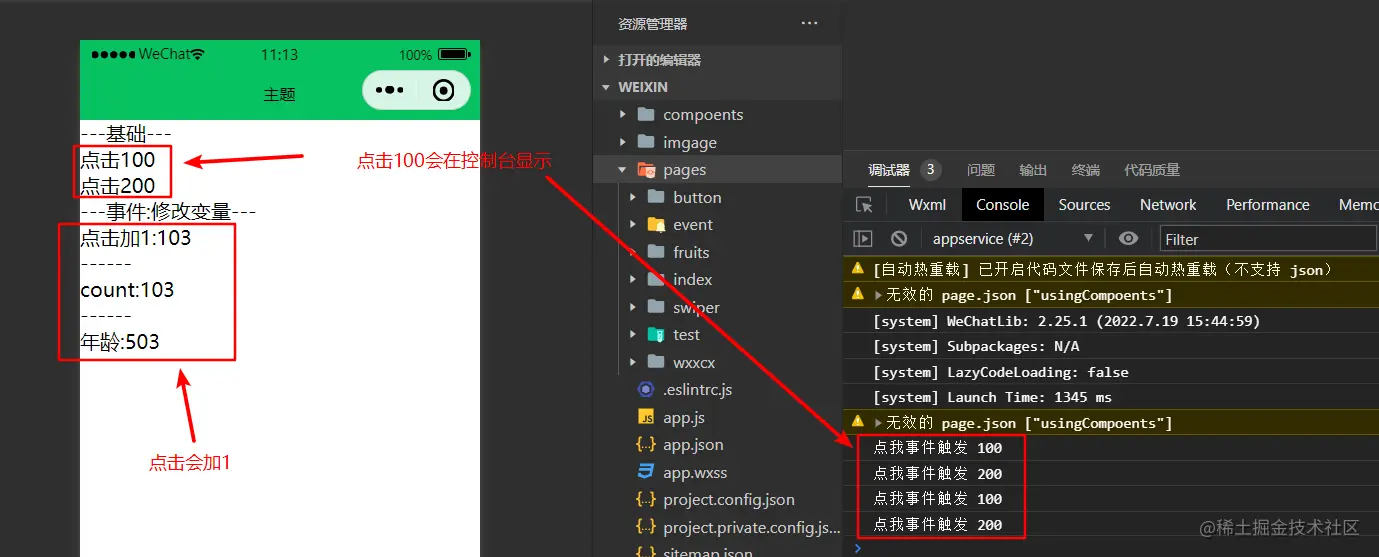
Task: Select the Launch Time: 1345 ms log
Action: (992, 397)
